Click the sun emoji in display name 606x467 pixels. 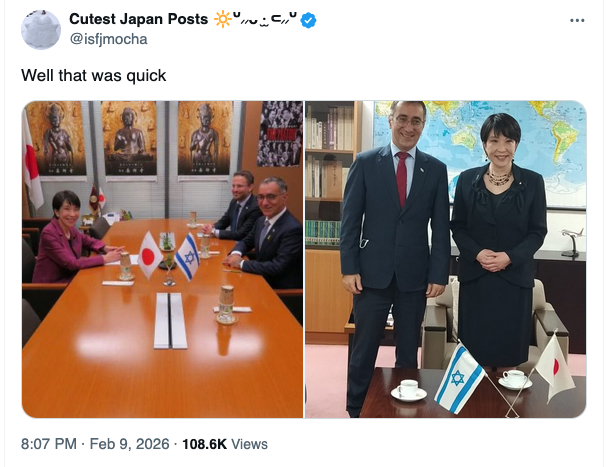223,19
